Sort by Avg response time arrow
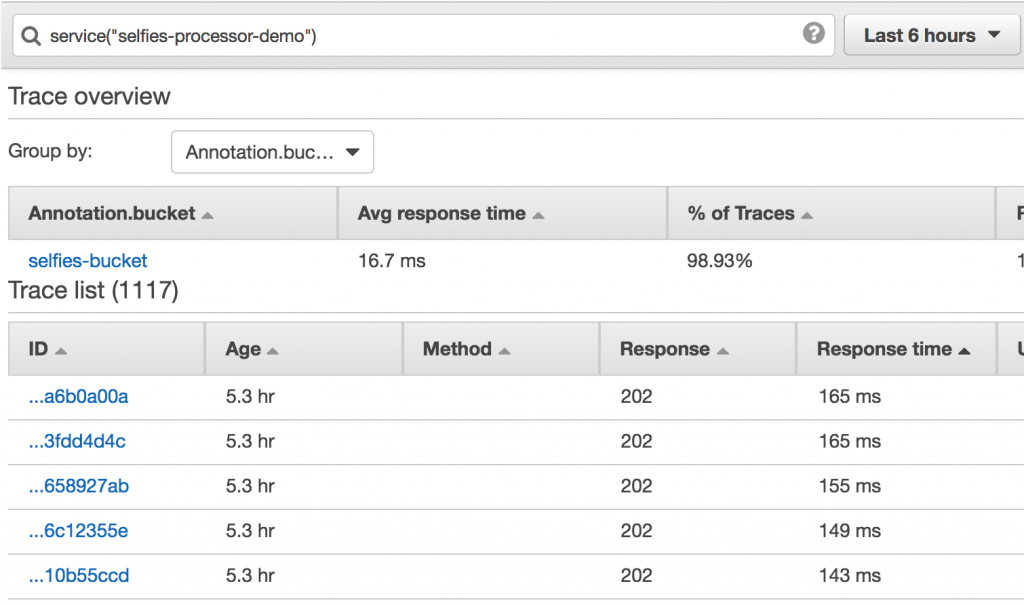The height and width of the screenshot is (605, 1024). pos(538,216)
